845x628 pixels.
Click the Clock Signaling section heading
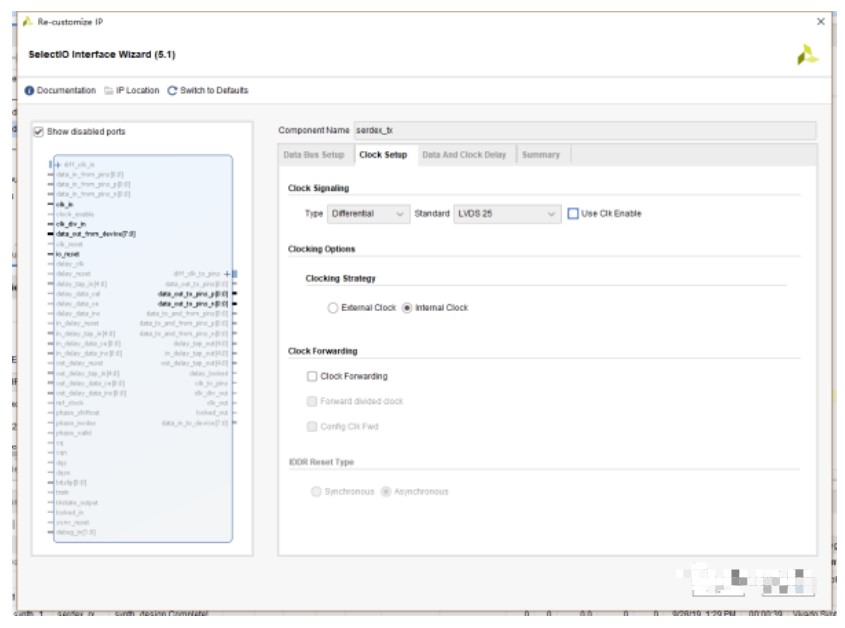point(318,188)
